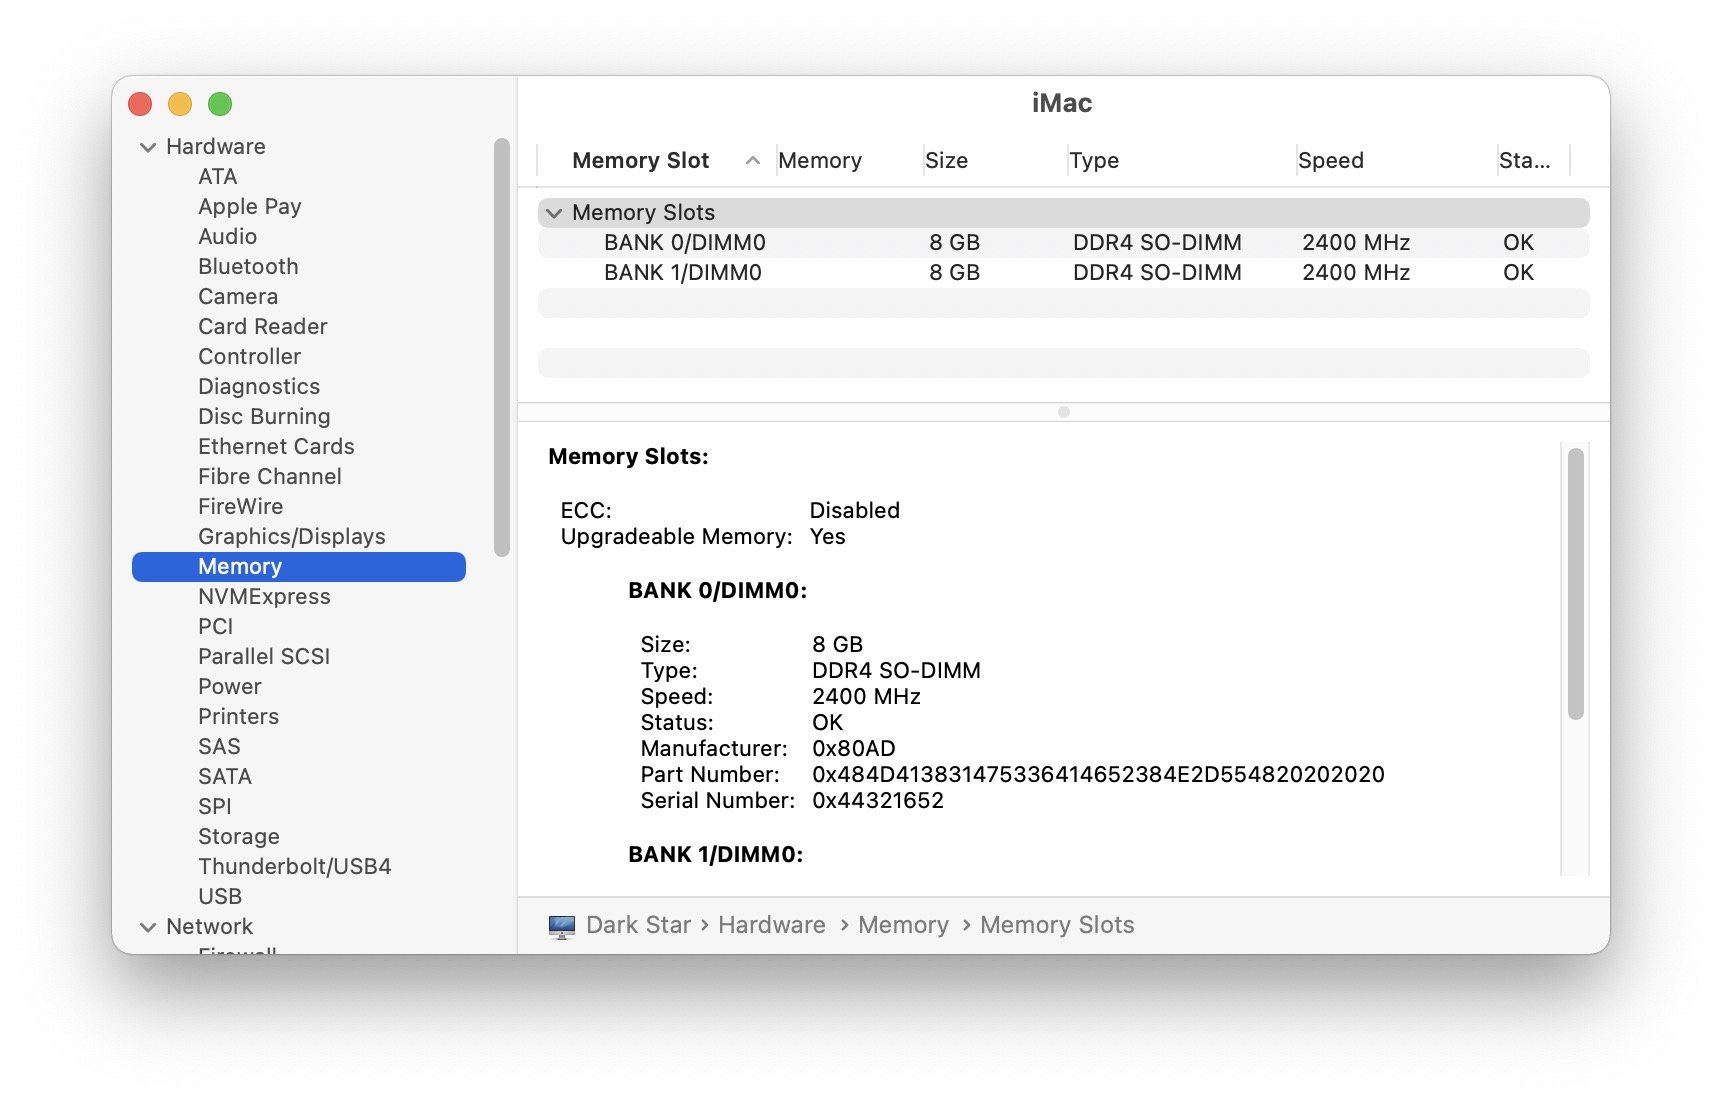Open Ethernet Cards section
The height and width of the screenshot is (1102, 1722).
(x=276, y=447)
